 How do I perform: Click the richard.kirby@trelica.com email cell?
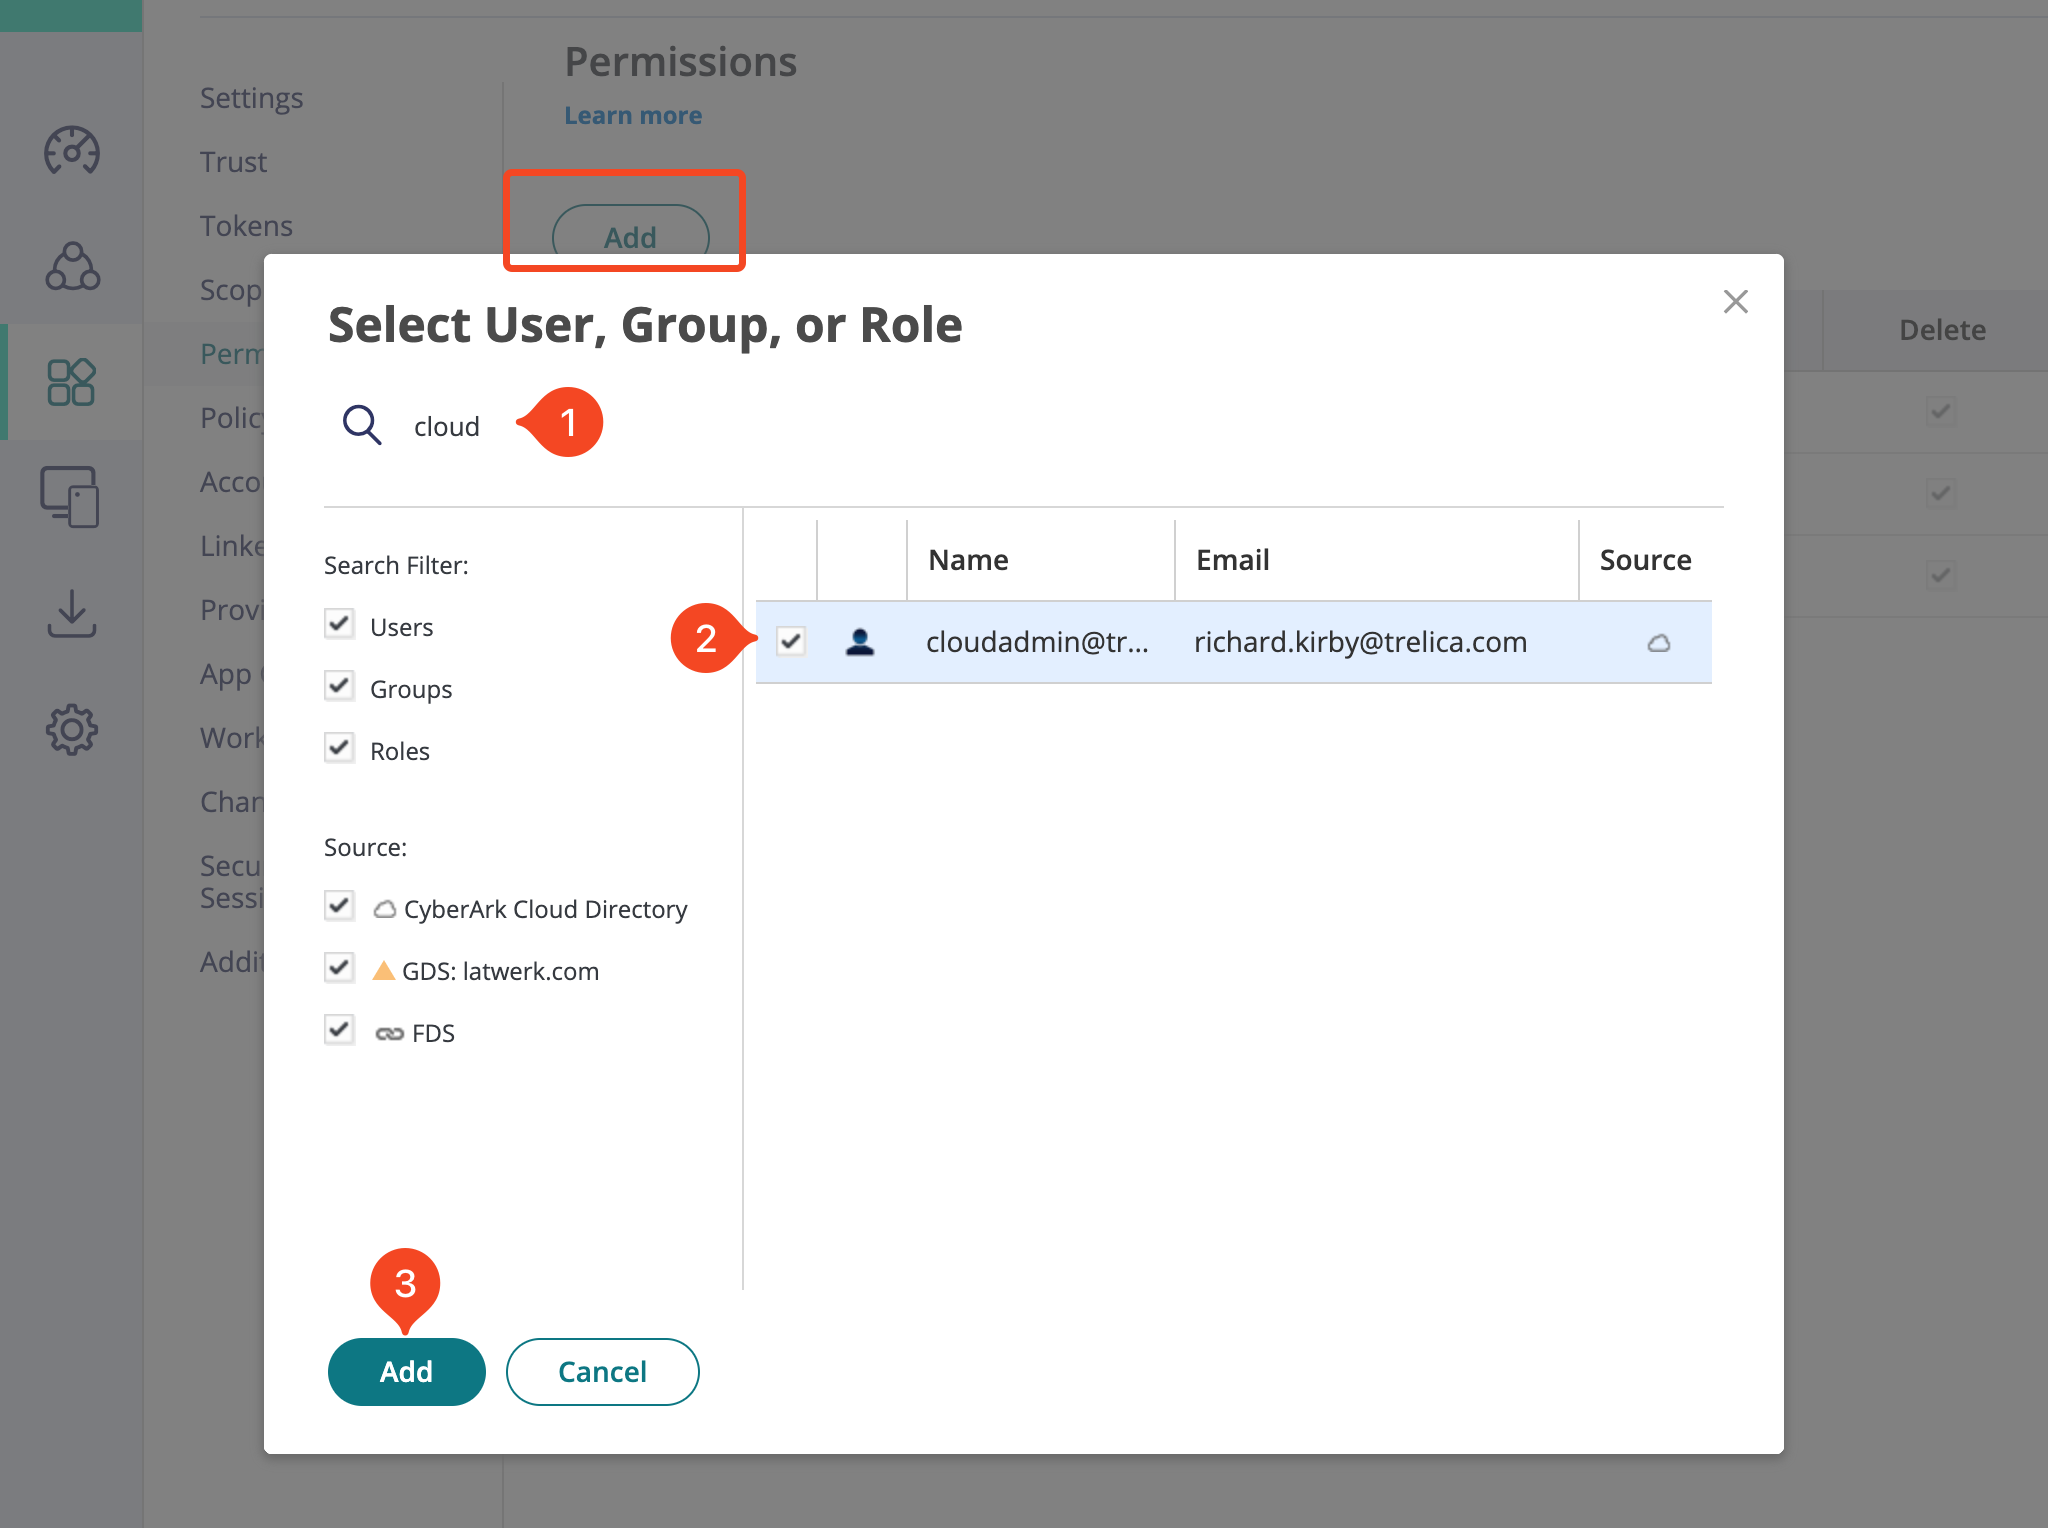pyautogui.click(x=1361, y=642)
